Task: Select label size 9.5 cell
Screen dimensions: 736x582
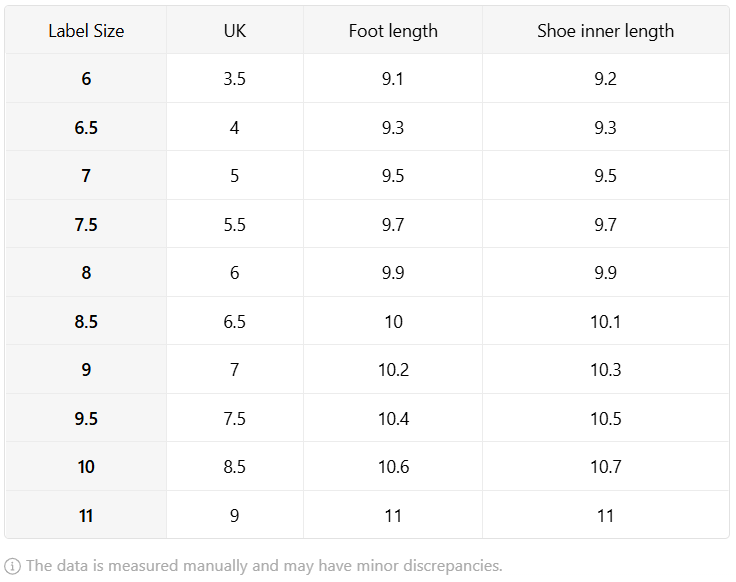Action: coord(86,418)
